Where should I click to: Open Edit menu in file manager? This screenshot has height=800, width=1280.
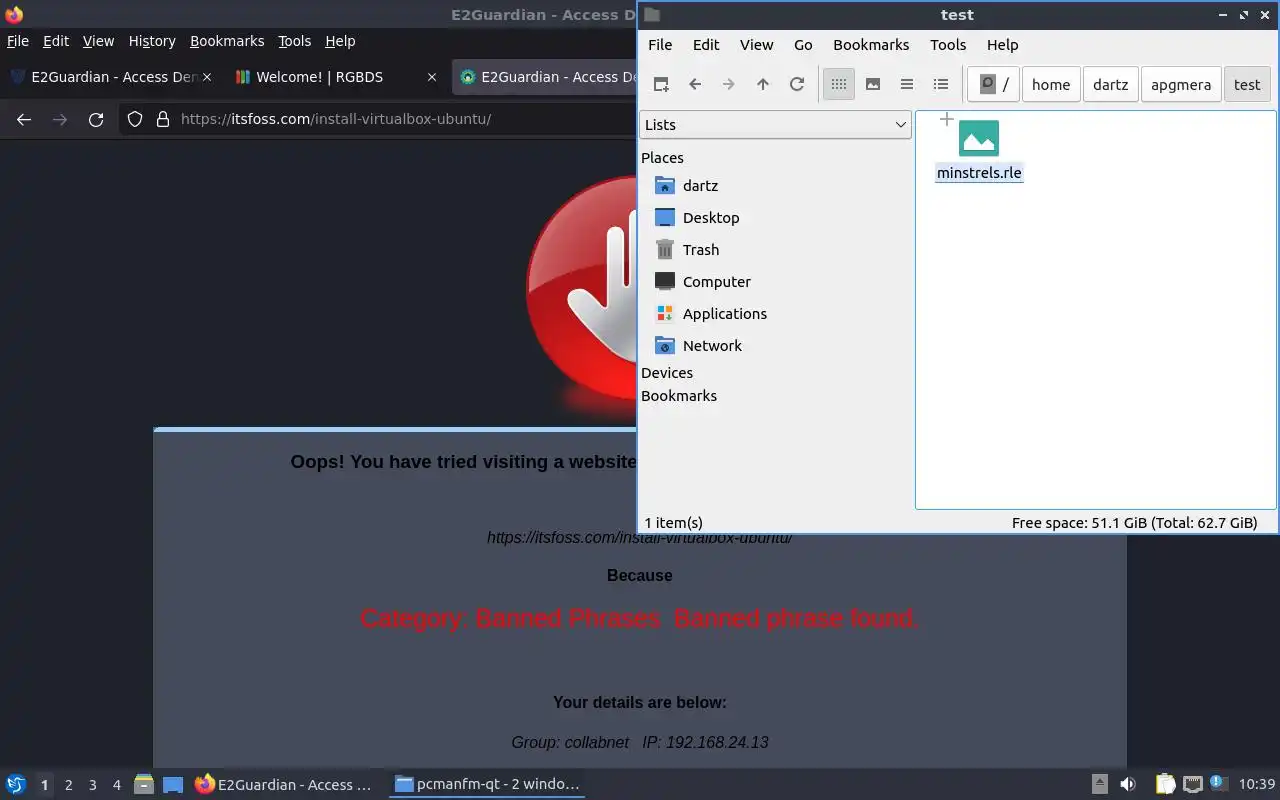pos(706,45)
